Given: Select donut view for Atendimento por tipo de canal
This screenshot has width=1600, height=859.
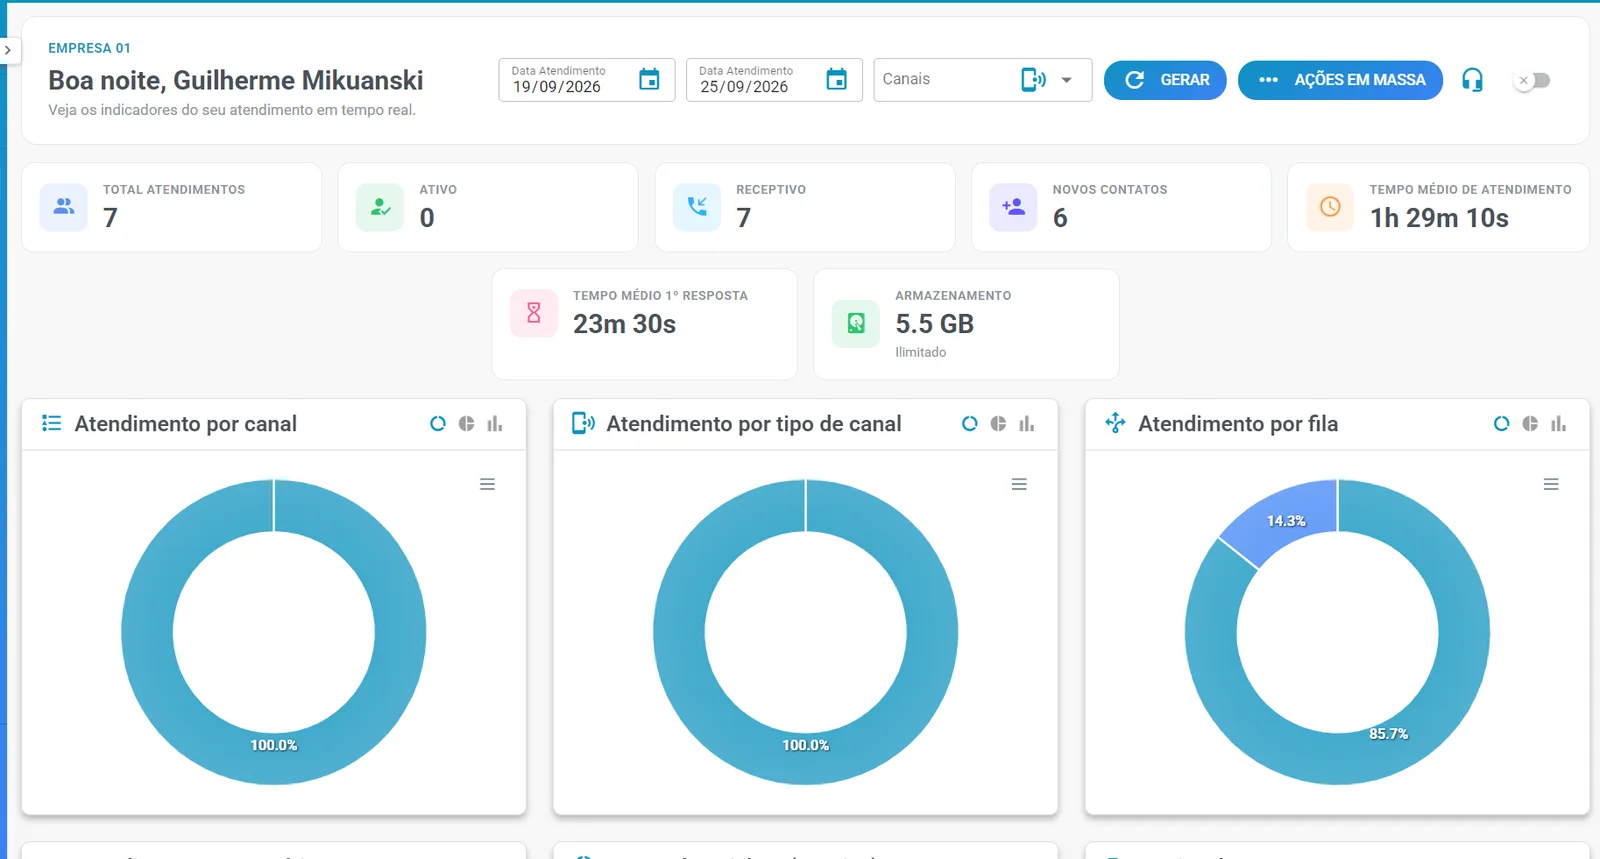Looking at the screenshot, I should [x=970, y=424].
